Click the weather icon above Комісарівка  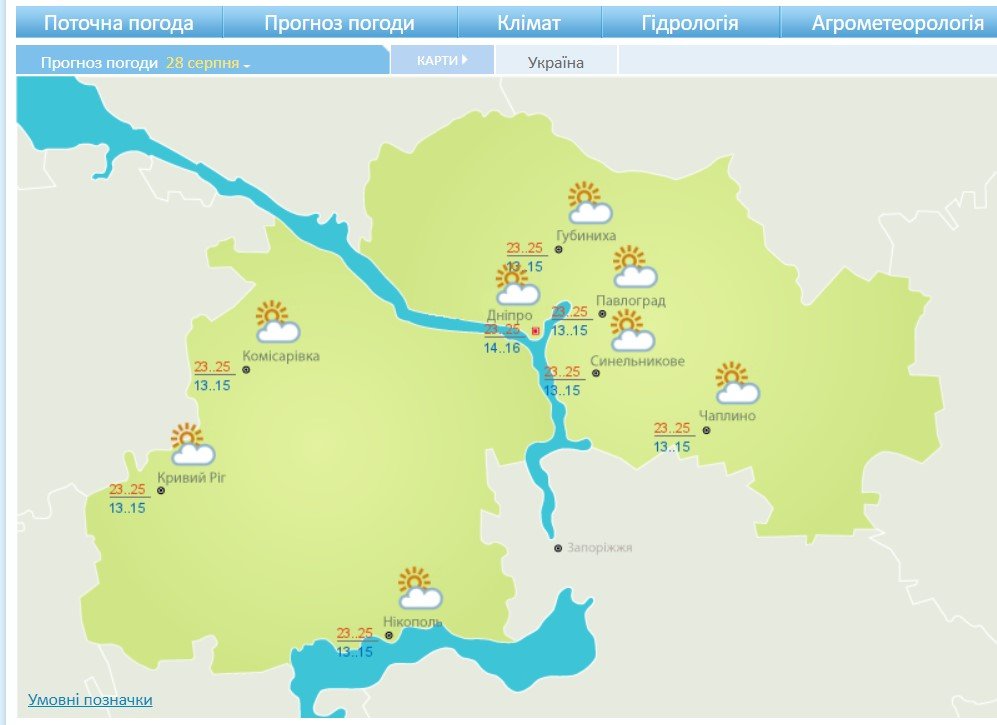(x=277, y=322)
